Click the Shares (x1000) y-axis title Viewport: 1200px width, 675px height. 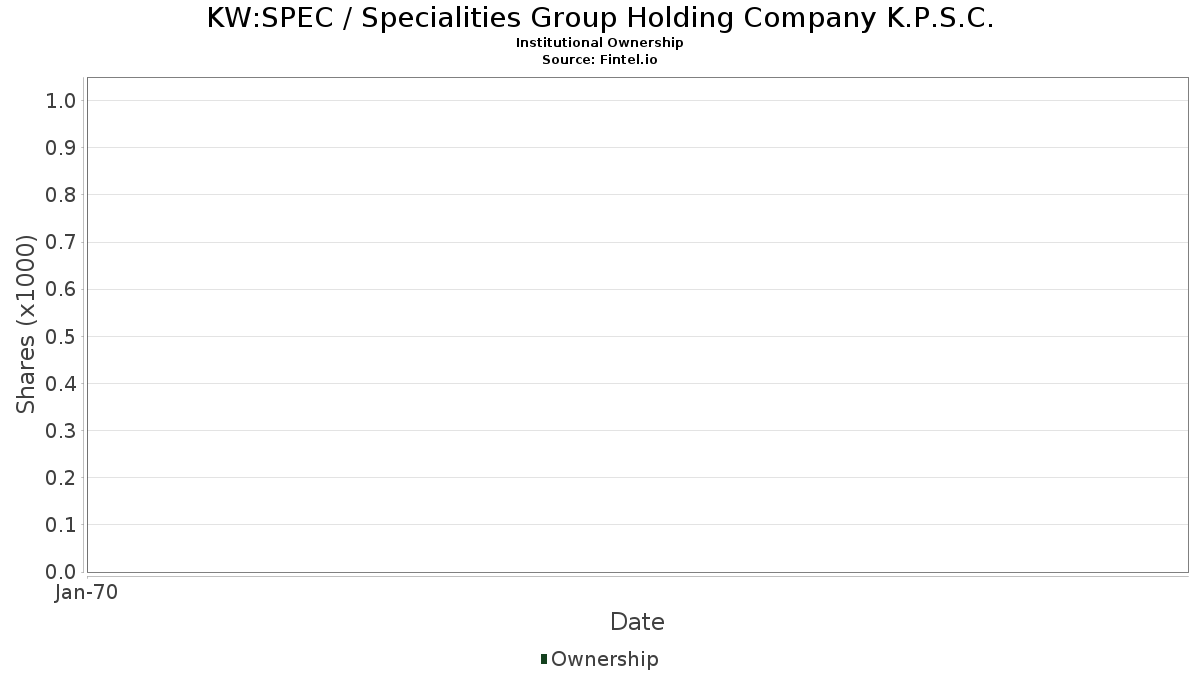tap(26, 324)
